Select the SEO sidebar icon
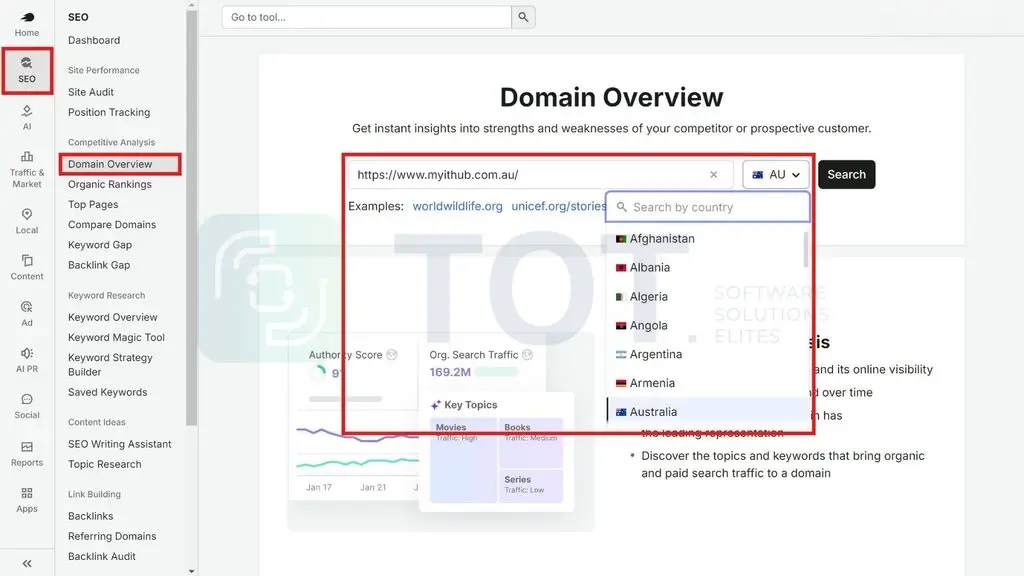 (27, 70)
